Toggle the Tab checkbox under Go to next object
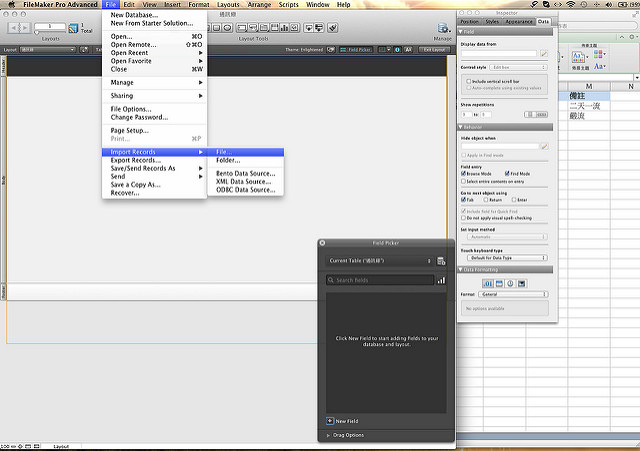This screenshot has height=451, width=640. 463,200
